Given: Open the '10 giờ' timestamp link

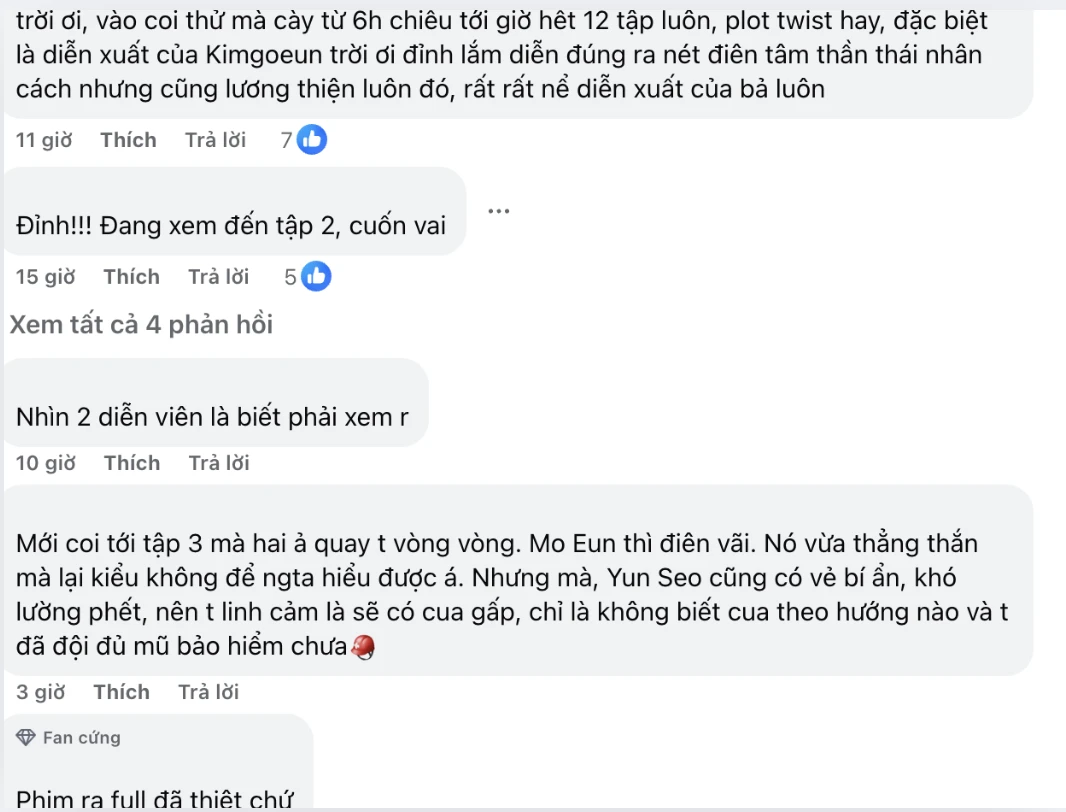Looking at the screenshot, I should [46, 463].
